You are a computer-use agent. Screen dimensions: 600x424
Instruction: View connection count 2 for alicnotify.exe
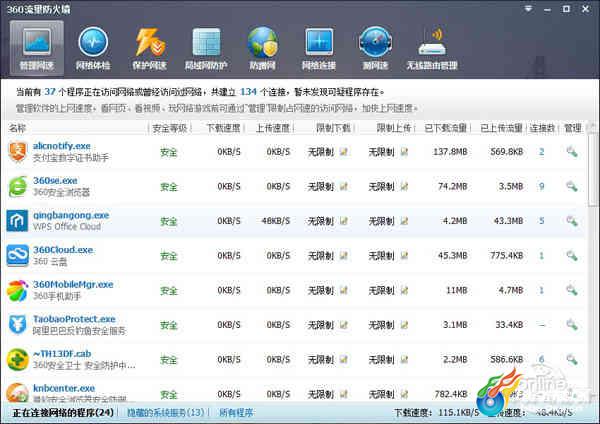point(541,152)
